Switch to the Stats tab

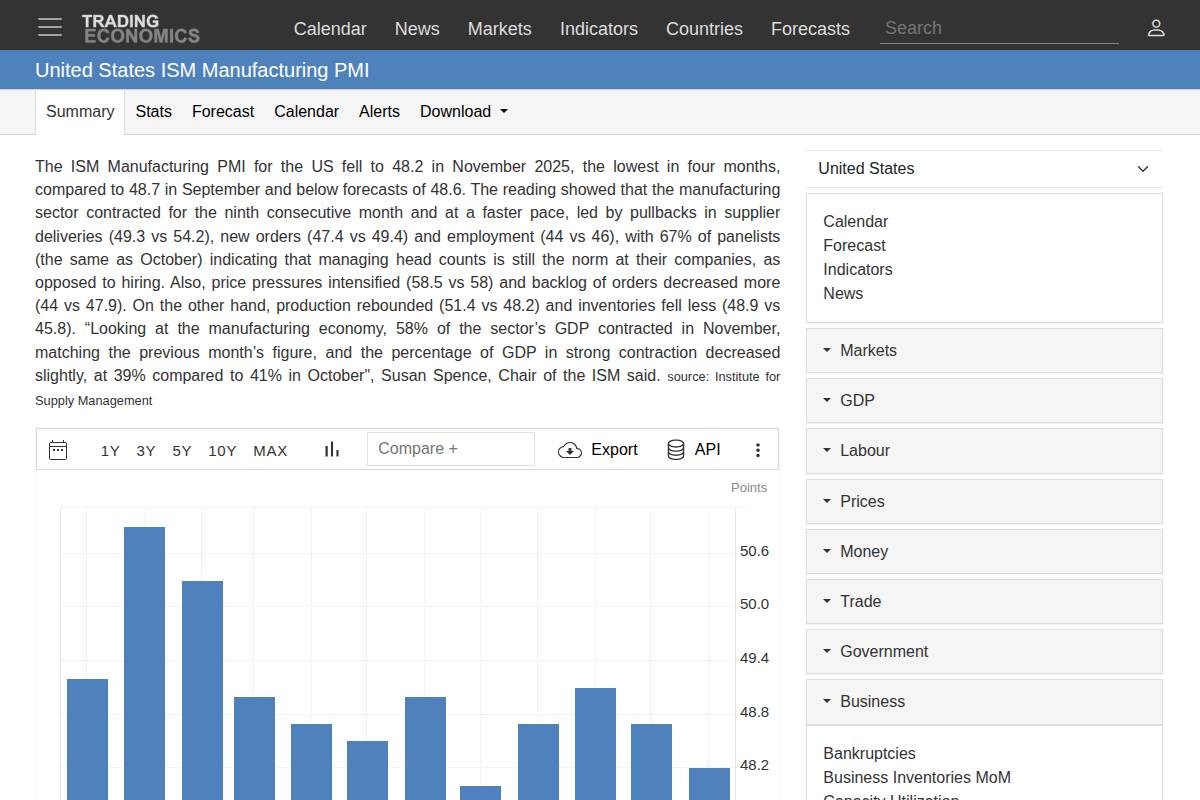coord(153,111)
